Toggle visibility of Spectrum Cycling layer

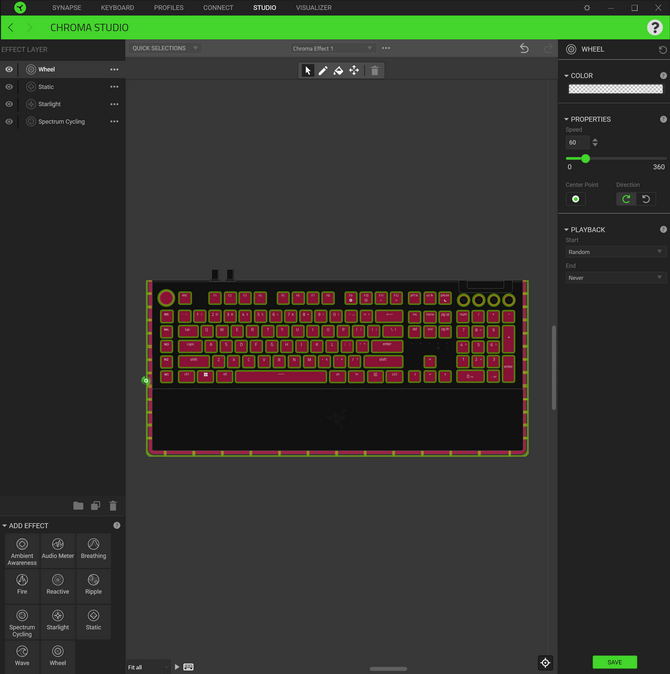[x=9, y=122]
